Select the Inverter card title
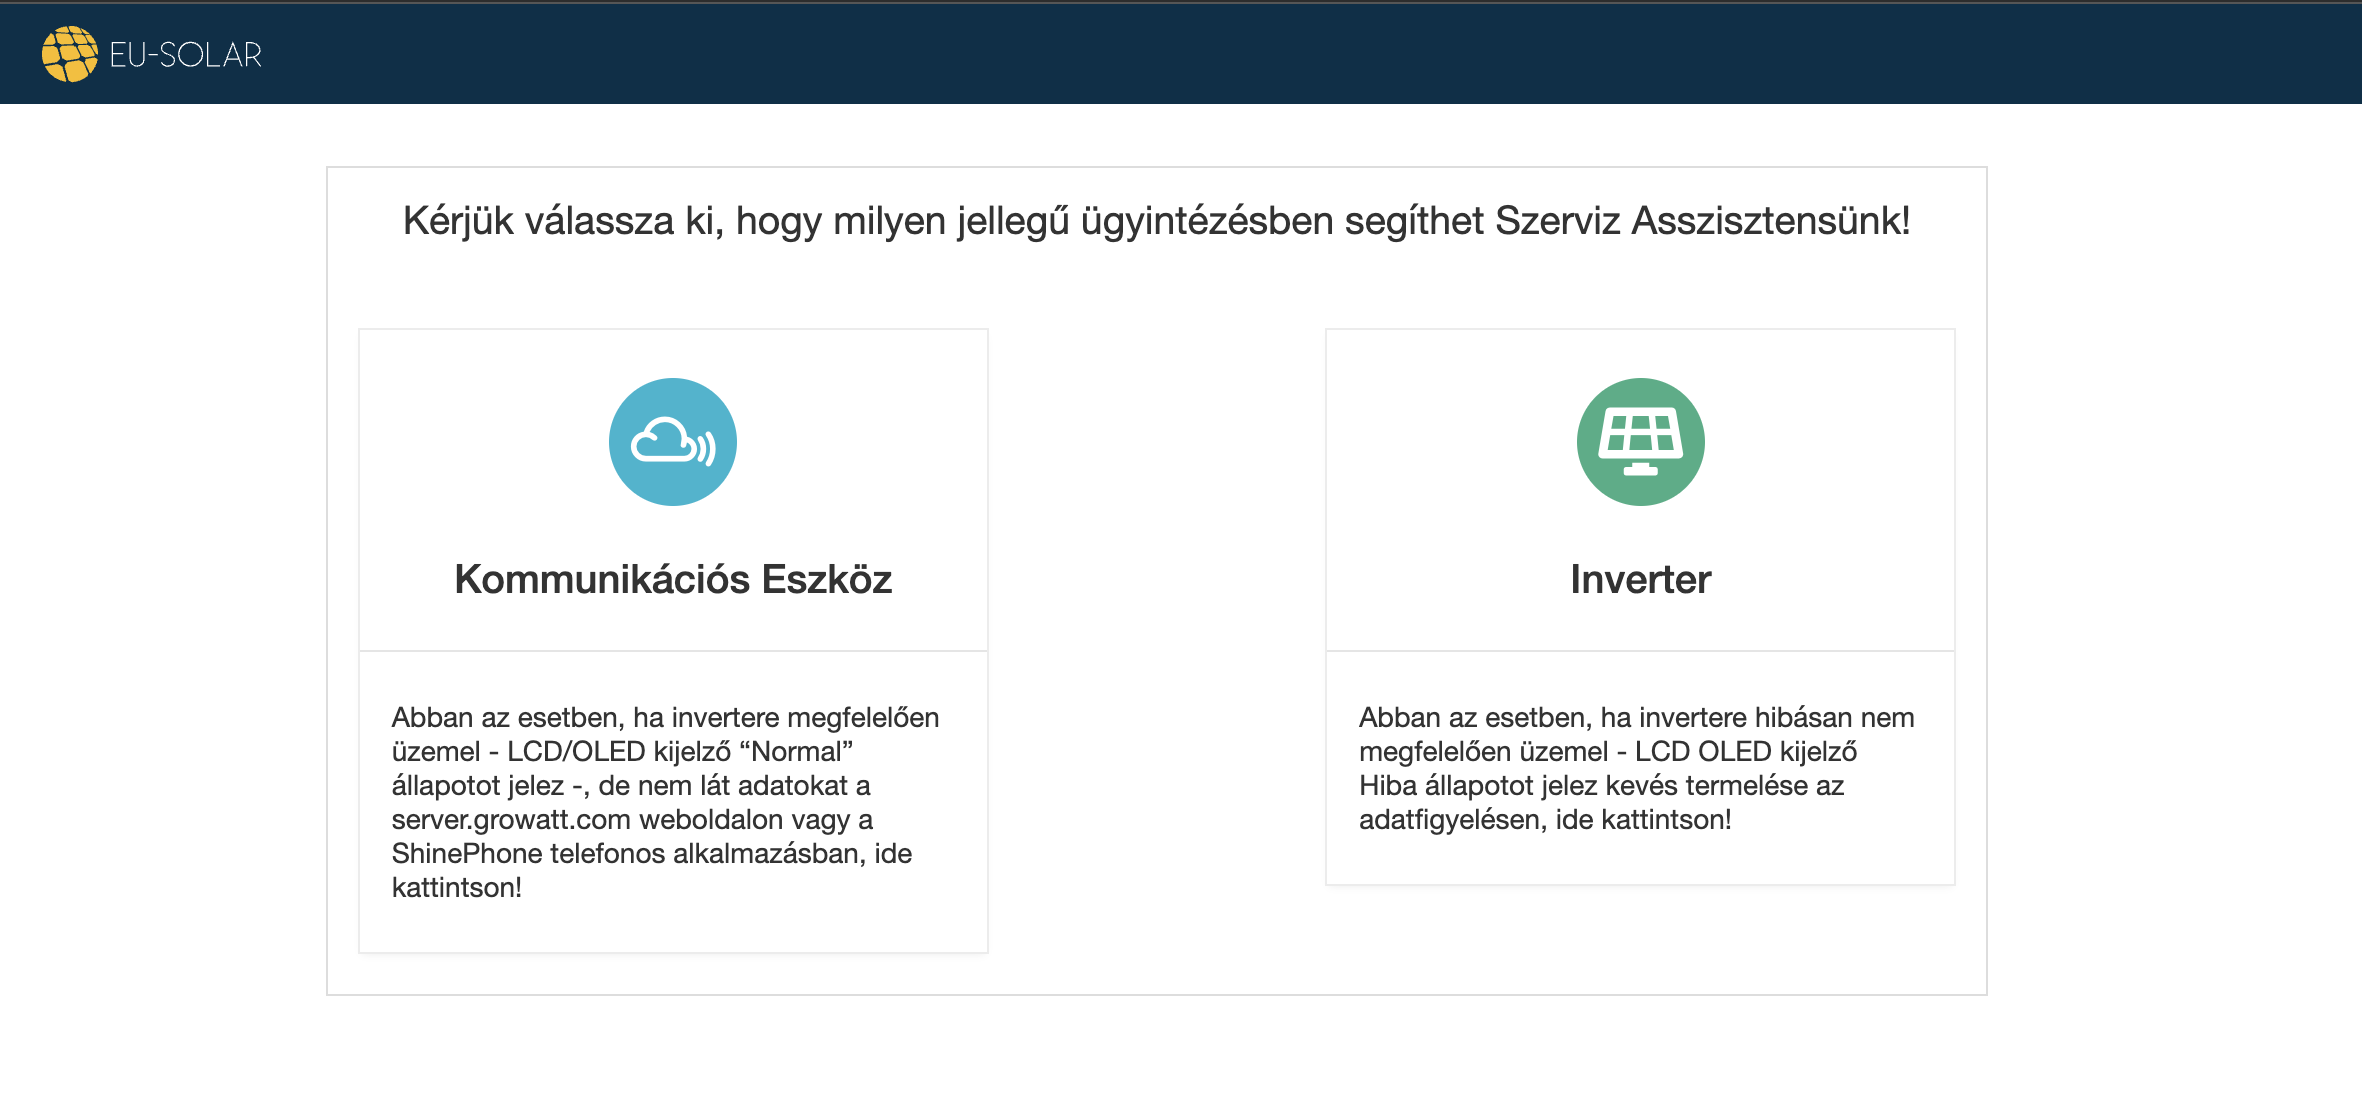 (1640, 579)
